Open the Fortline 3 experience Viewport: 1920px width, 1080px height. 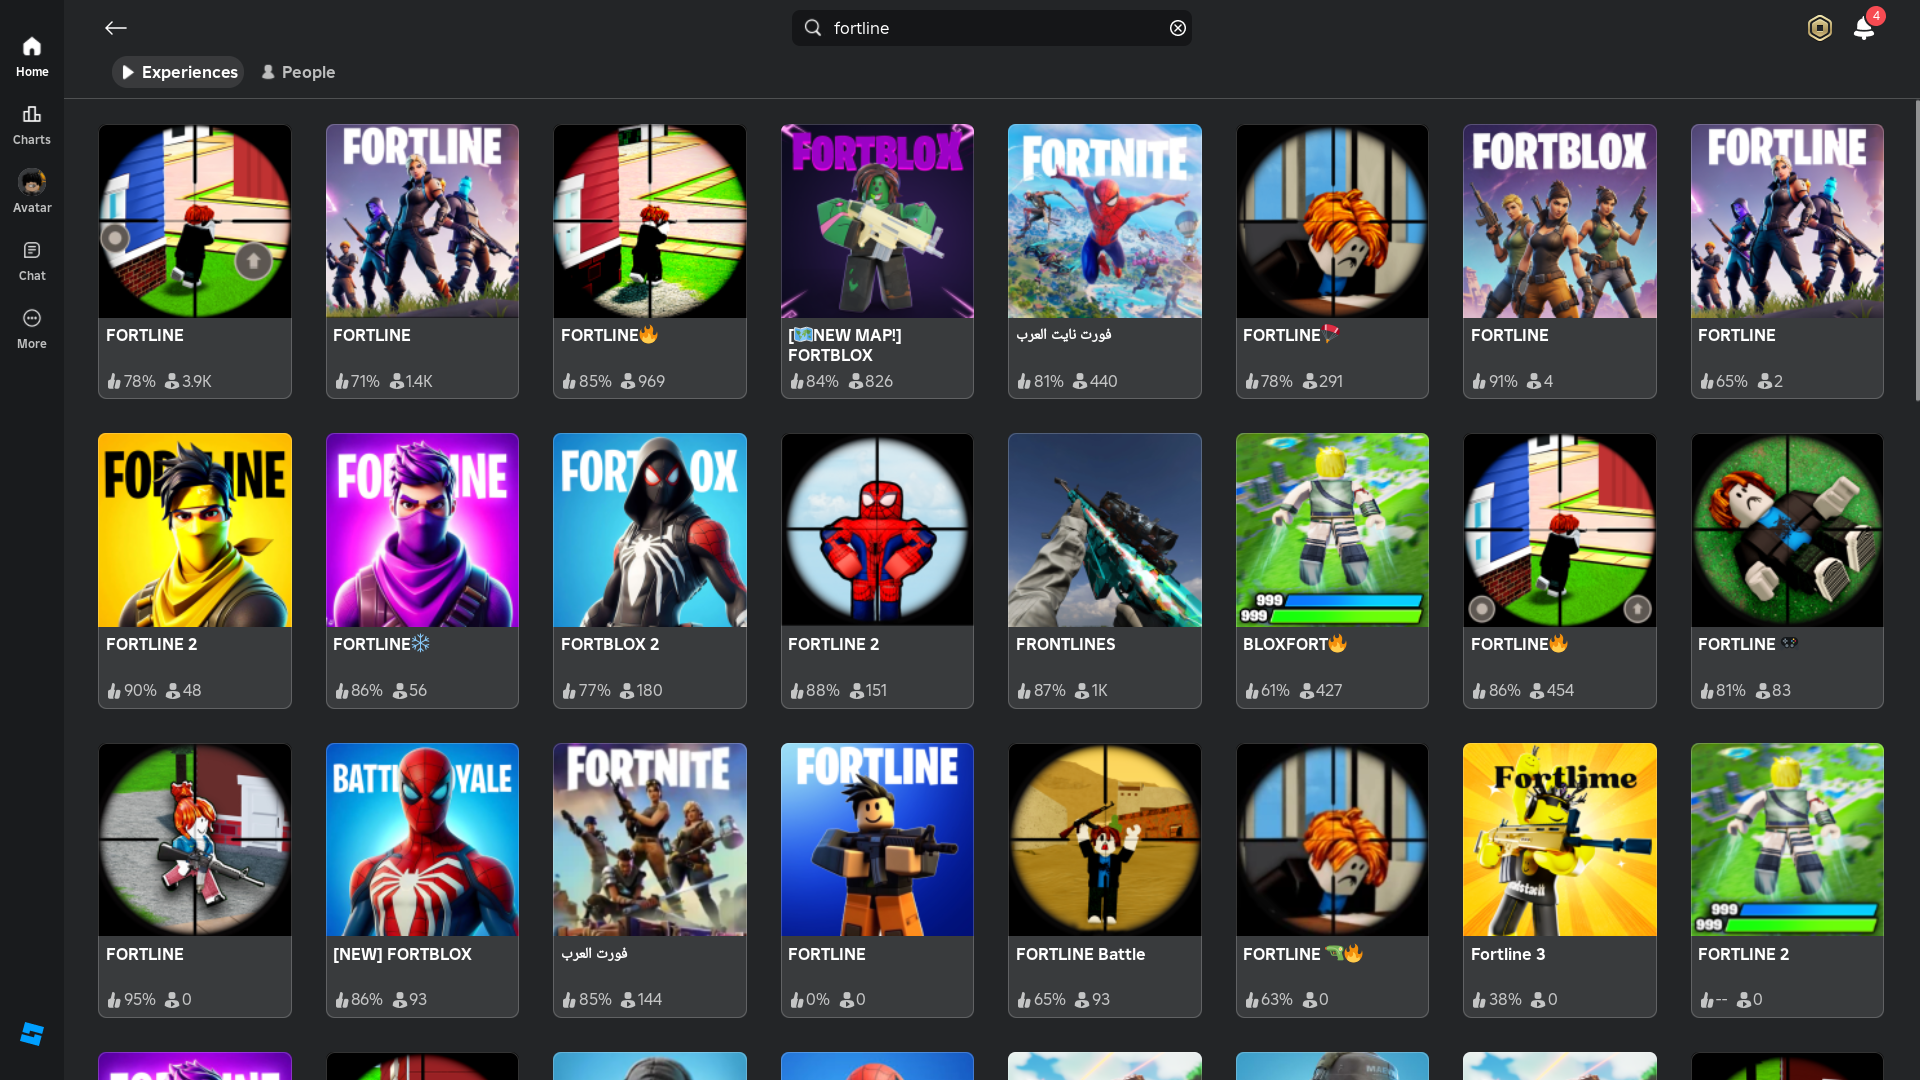point(1559,840)
